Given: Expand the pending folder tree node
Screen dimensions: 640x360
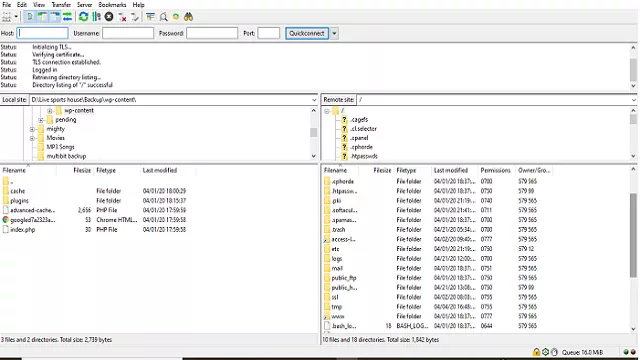Looking at the screenshot, I should (41, 120).
